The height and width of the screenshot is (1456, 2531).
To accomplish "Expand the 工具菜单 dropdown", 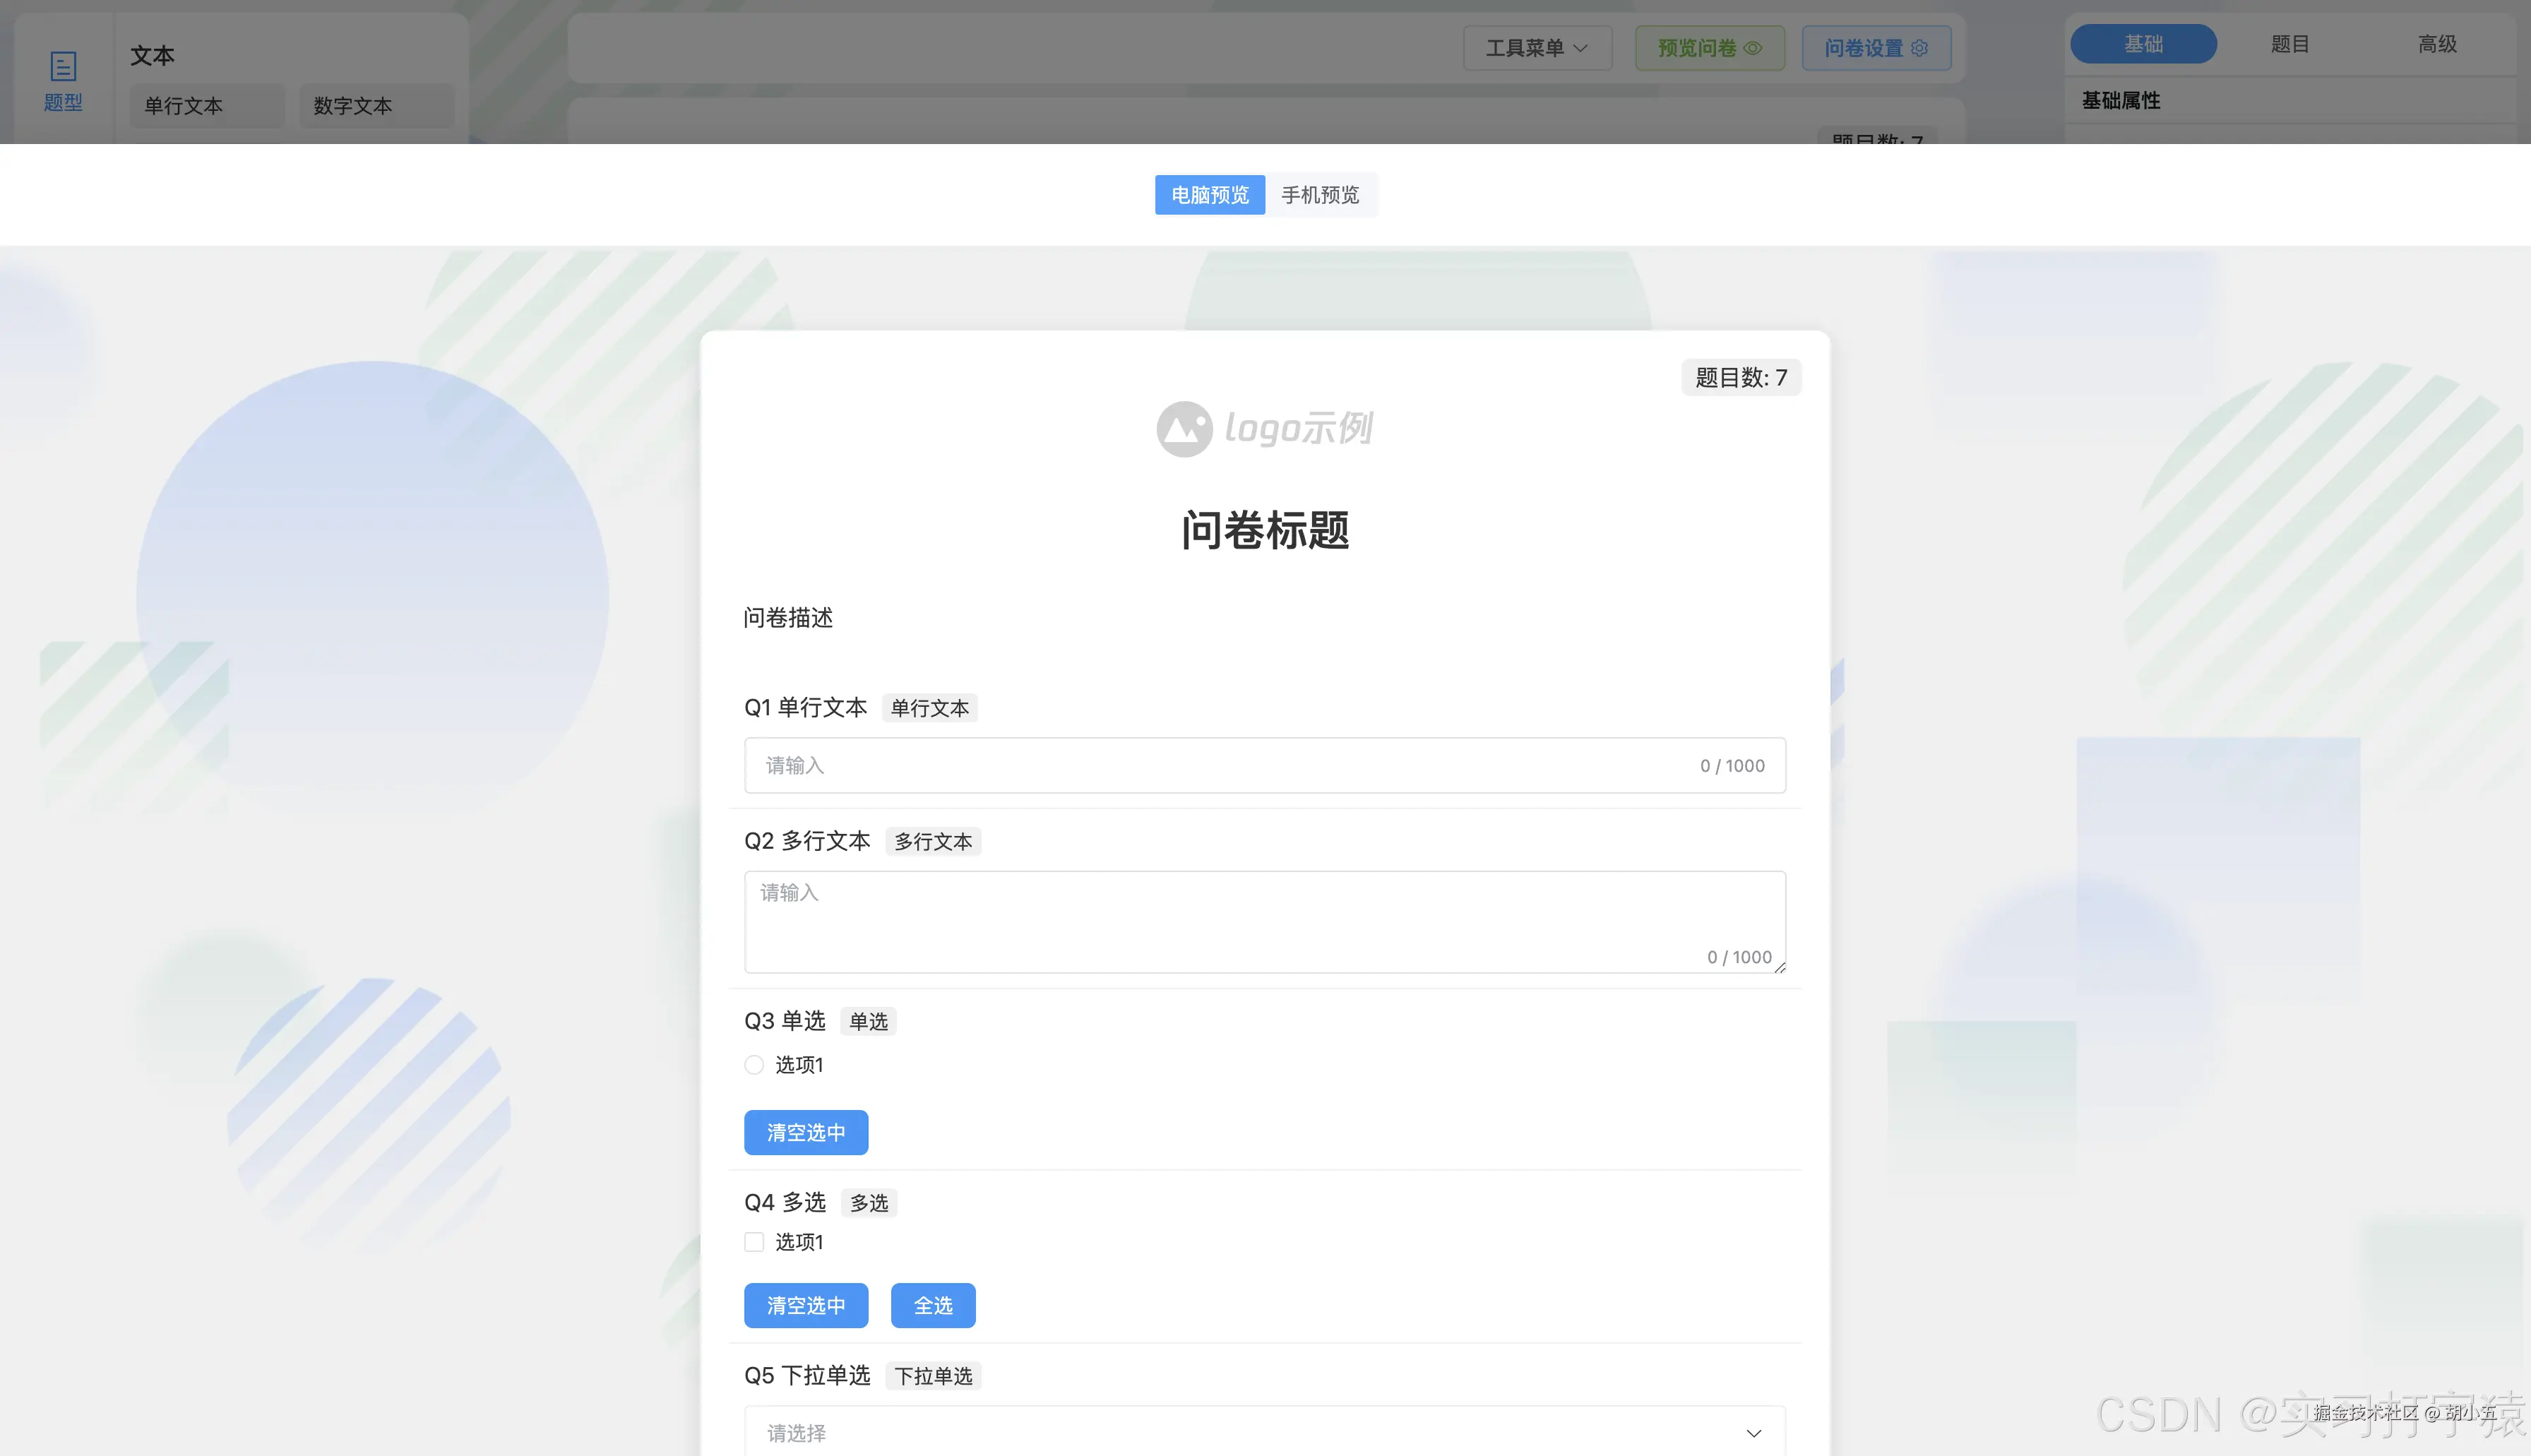I will [1537, 47].
